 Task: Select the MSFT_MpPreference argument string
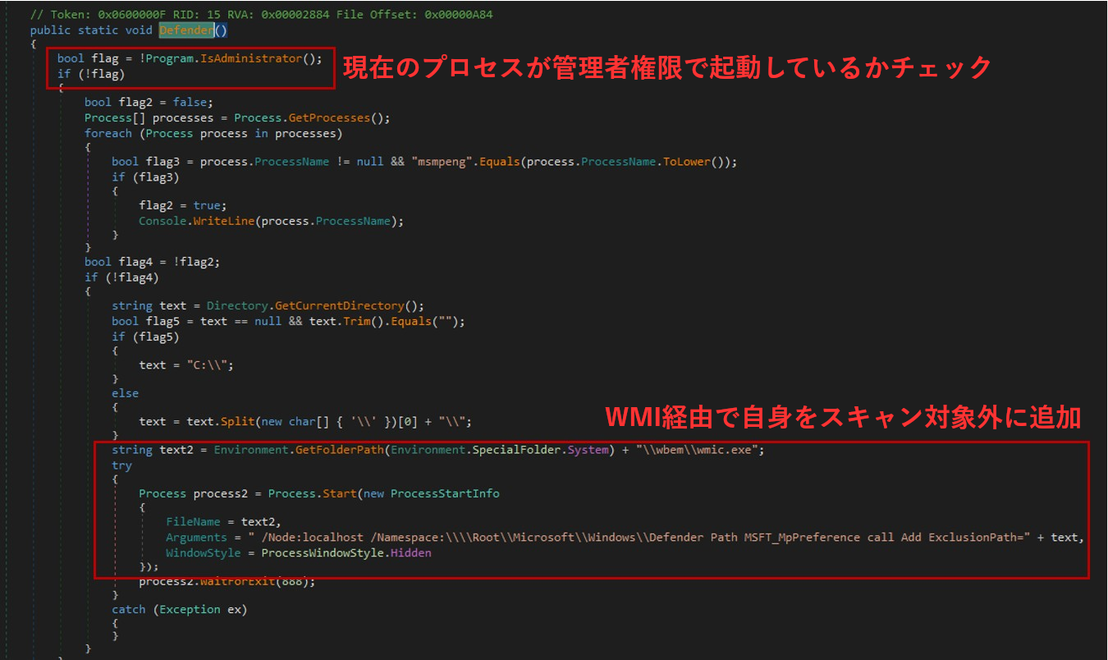click(x=639, y=538)
